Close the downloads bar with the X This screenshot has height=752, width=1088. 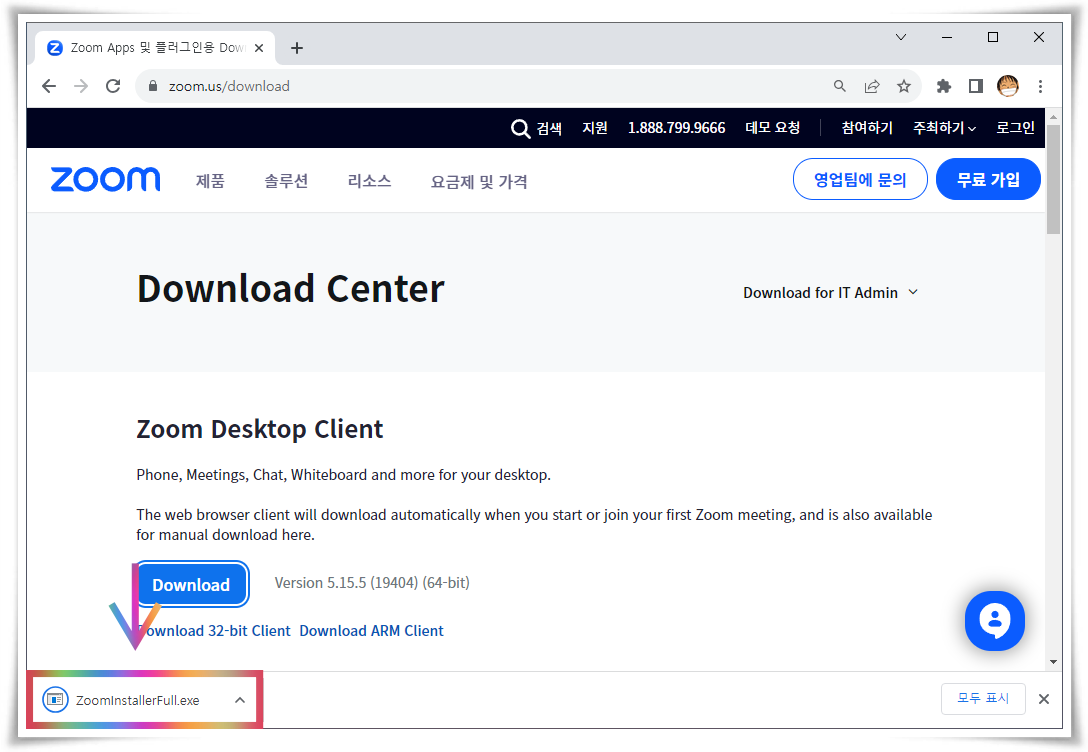click(1044, 699)
